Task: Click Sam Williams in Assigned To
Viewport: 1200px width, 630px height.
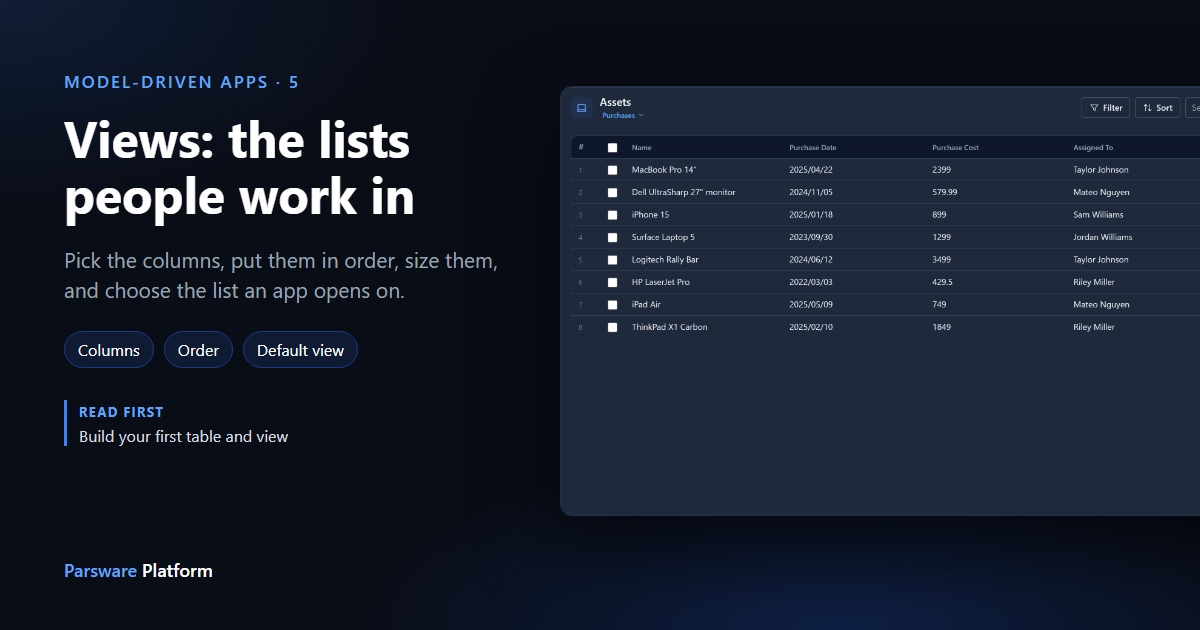Action: pos(1098,215)
